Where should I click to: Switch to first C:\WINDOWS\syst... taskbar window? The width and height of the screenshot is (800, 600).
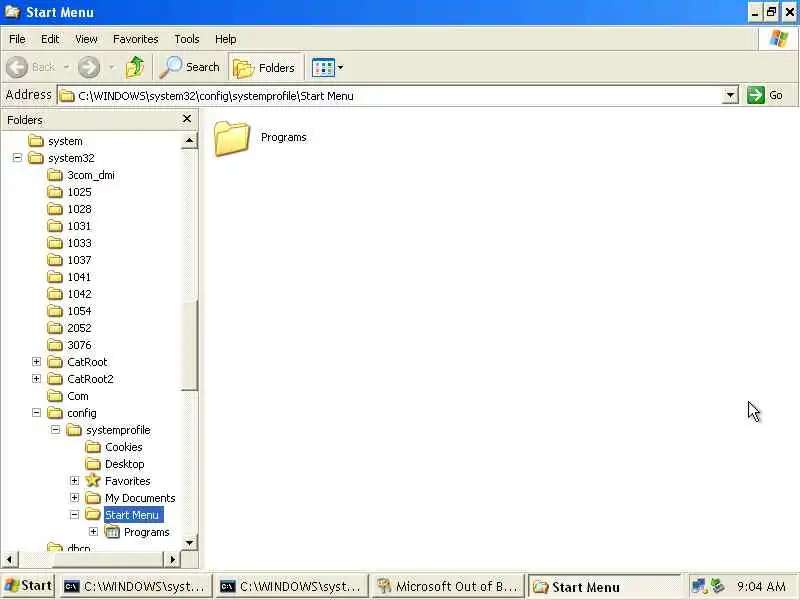tap(136, 587)
